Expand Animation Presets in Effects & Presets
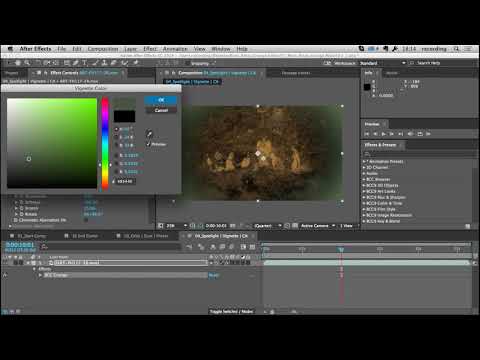 (x=364, y=162)
